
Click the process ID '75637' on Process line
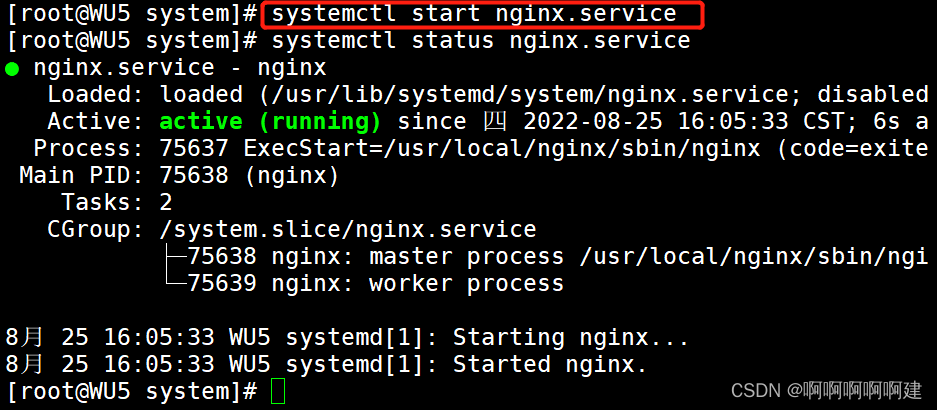point(194,148)
